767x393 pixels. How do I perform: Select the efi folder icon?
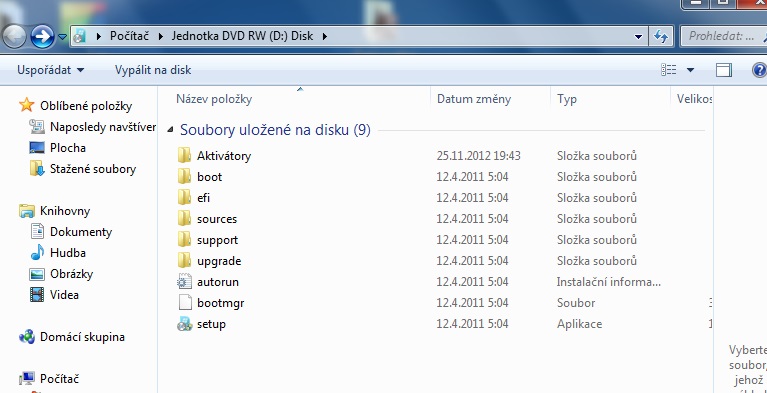184,198
